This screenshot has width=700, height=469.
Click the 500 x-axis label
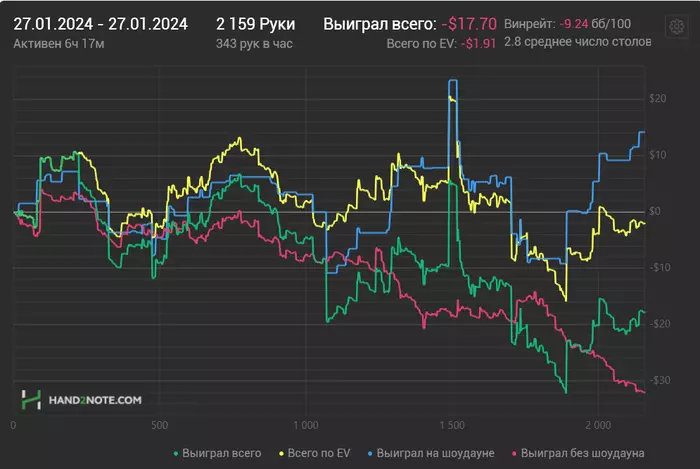pos(159,425)
